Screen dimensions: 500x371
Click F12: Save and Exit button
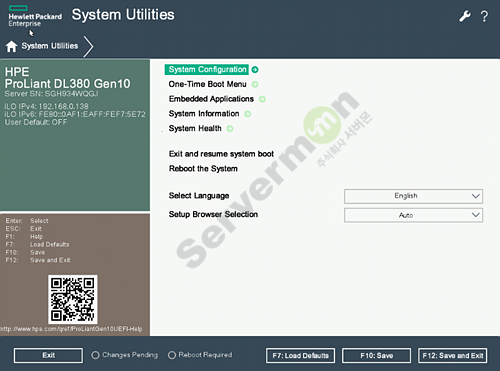pos(453,355)
